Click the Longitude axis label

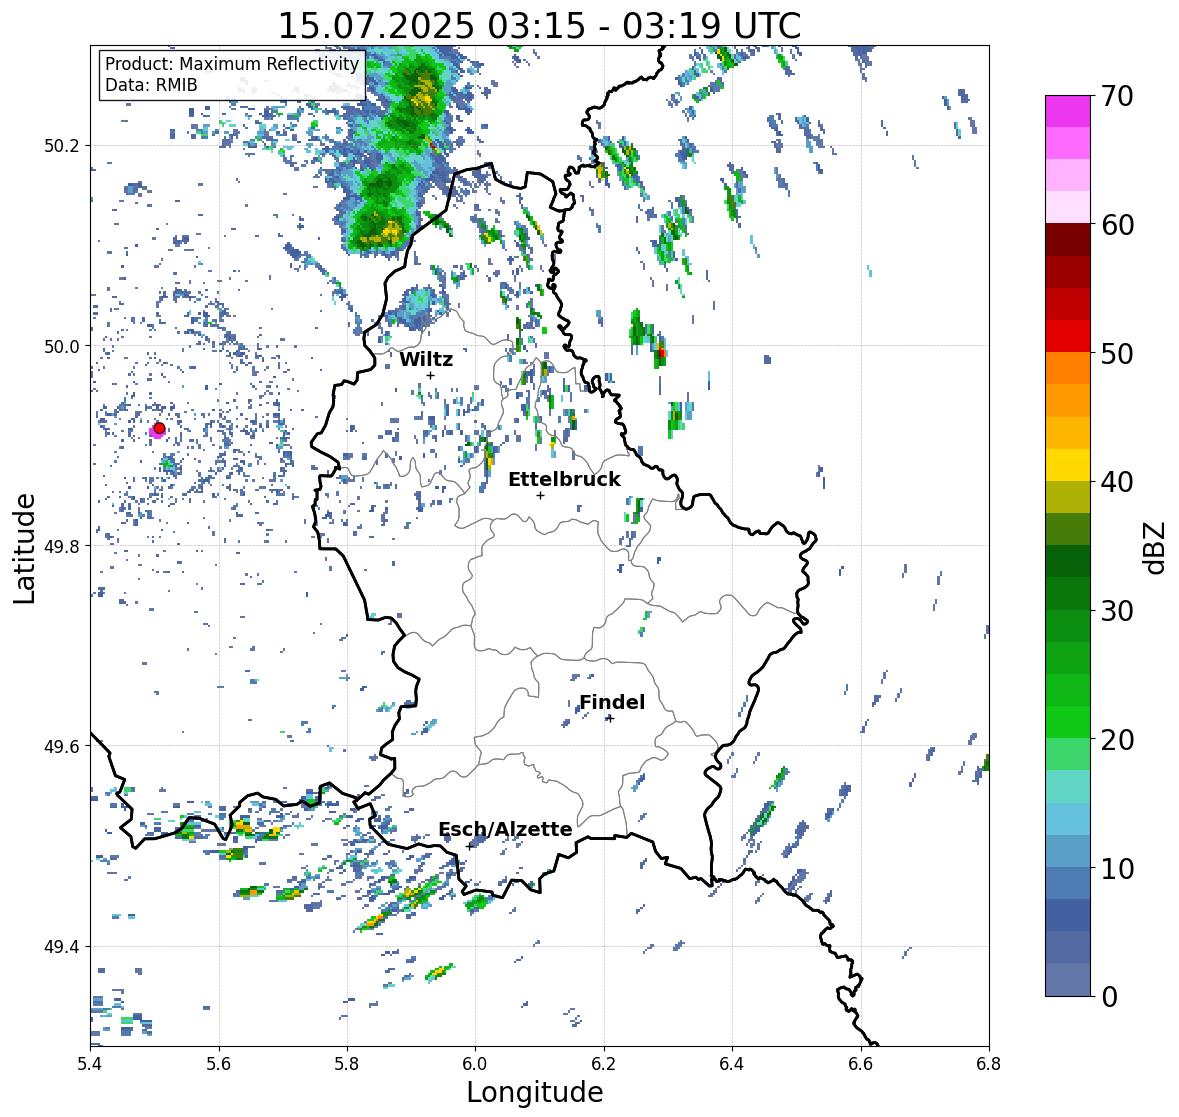pos(535,1092)
